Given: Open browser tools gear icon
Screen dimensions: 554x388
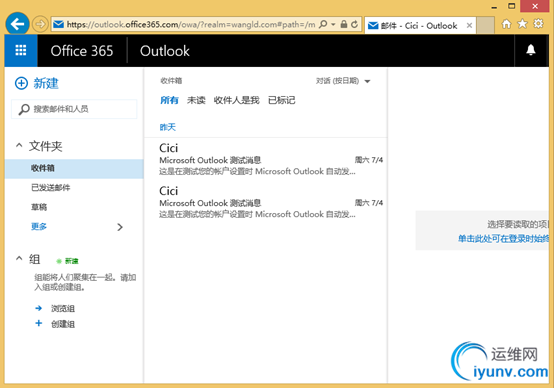Looking at the screenshot, I should pyautogui.click(x=538, y=24).
